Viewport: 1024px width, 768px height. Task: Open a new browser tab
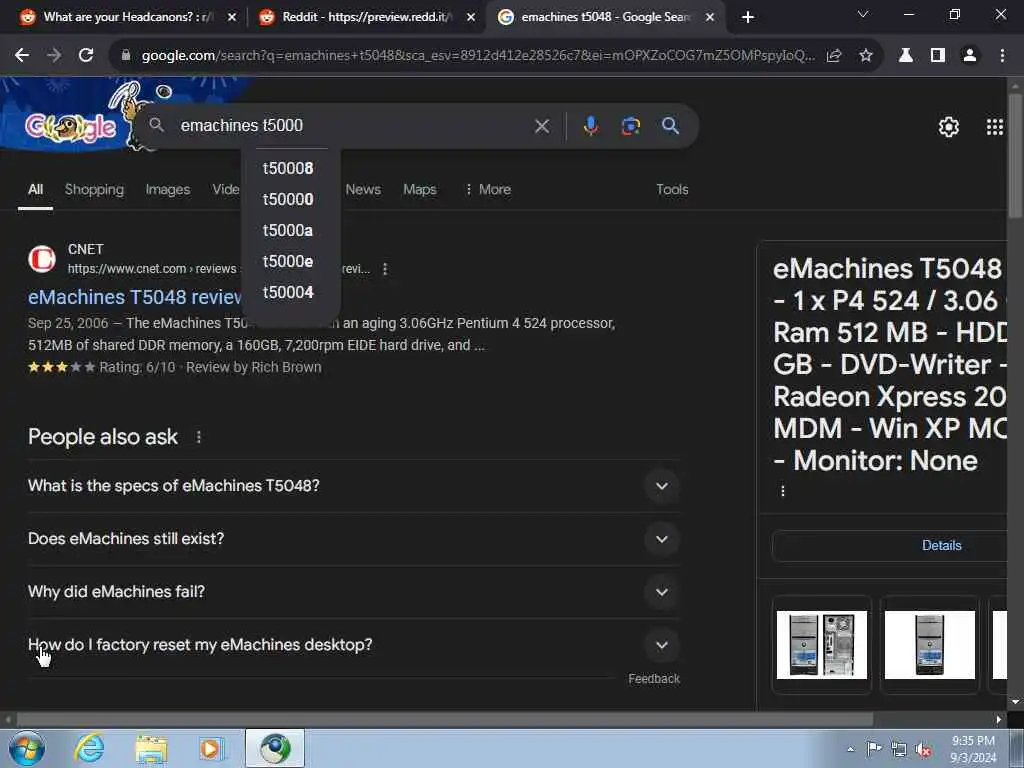tap(748, 17)
